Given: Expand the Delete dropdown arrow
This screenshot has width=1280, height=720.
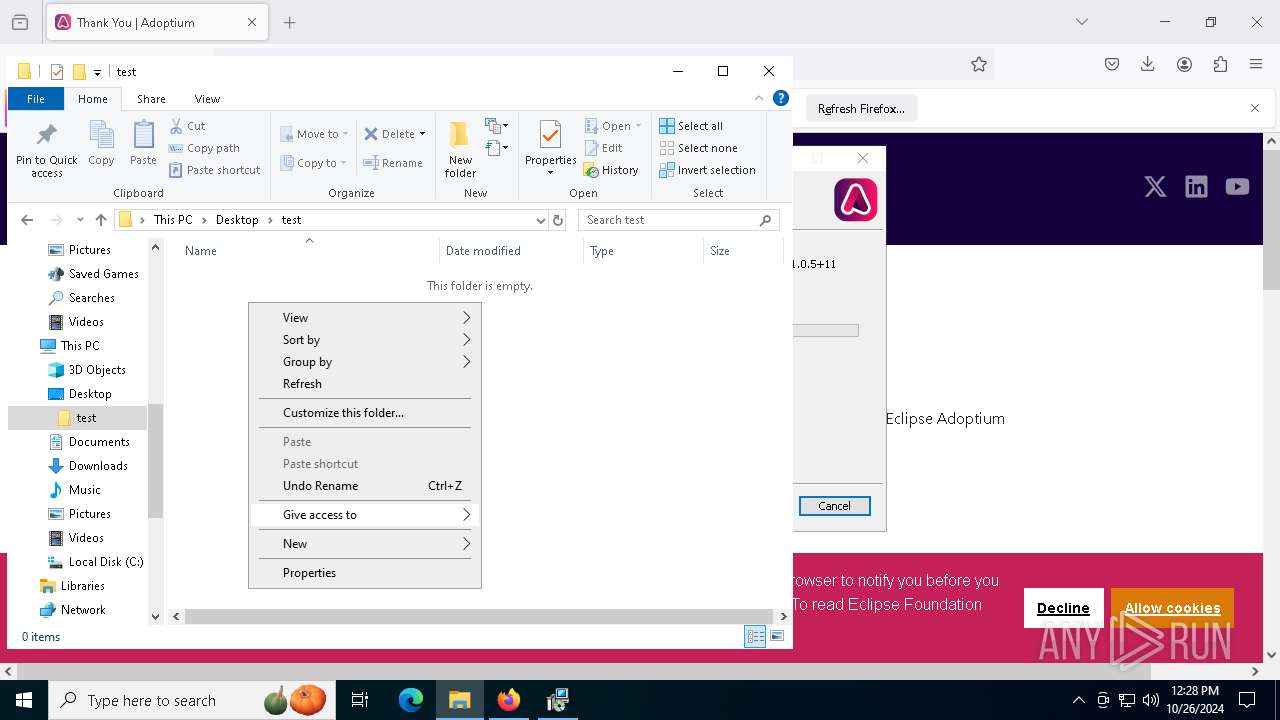Looking at the screenshot, I should 422,134.
